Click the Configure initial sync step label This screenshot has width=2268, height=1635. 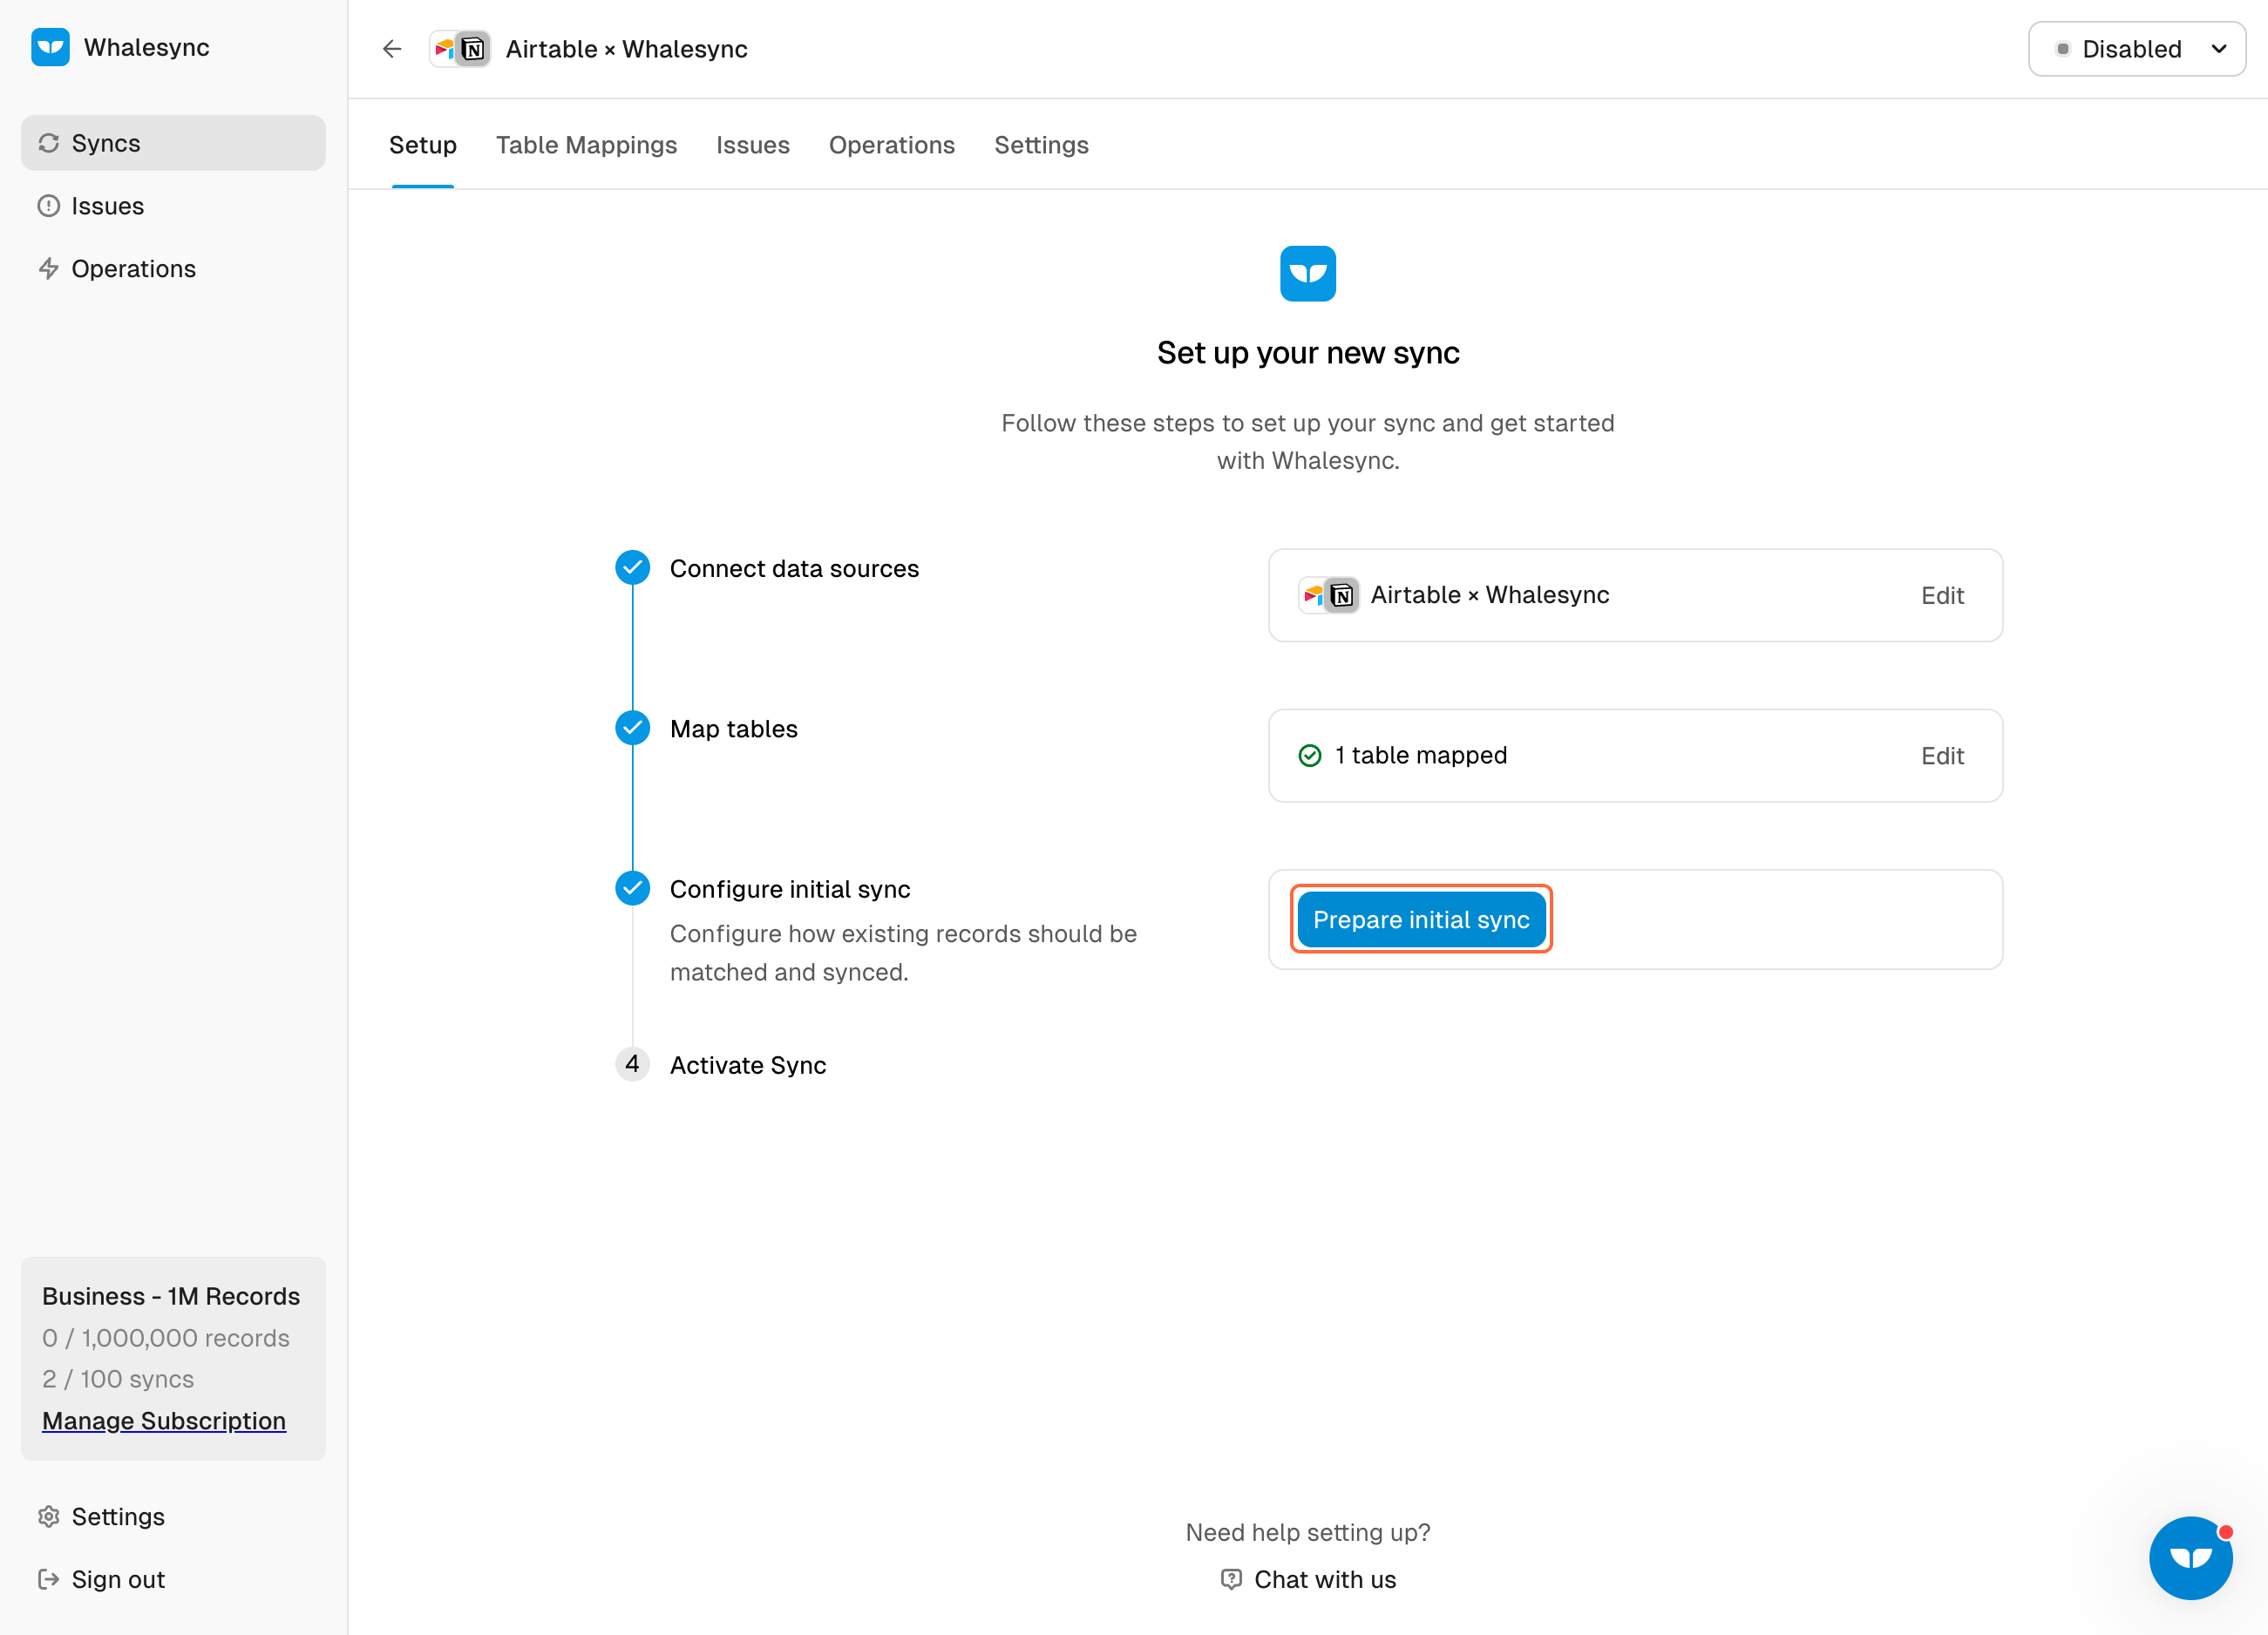tap(790, 889)
